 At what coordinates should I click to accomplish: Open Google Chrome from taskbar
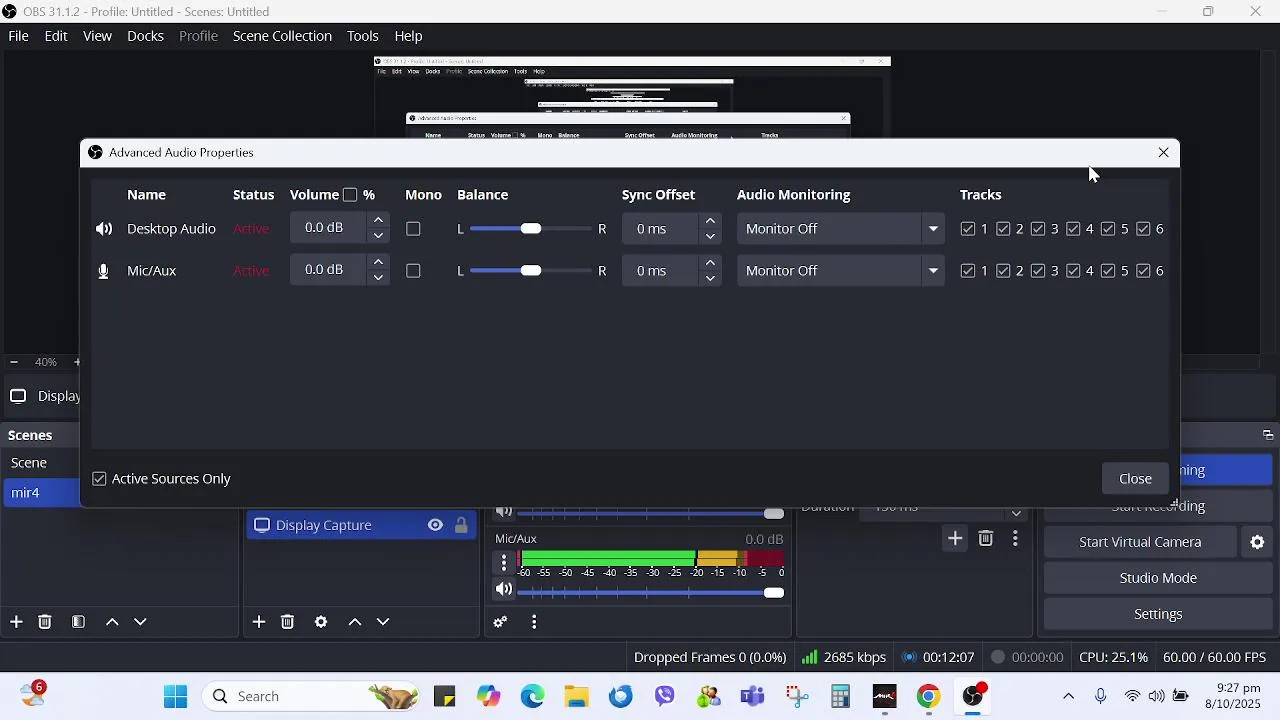point(929,697)
